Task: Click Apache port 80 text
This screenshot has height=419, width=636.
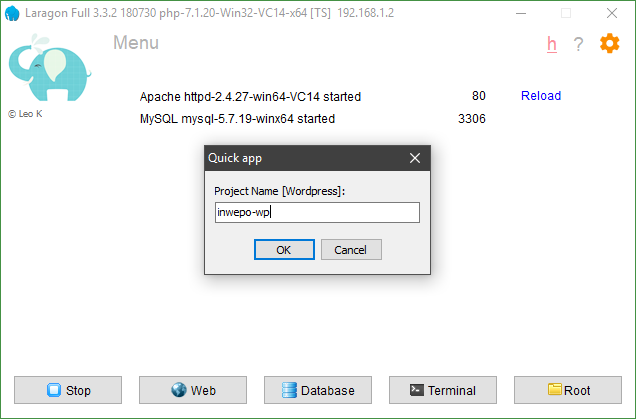Action: tap(478, 96)
